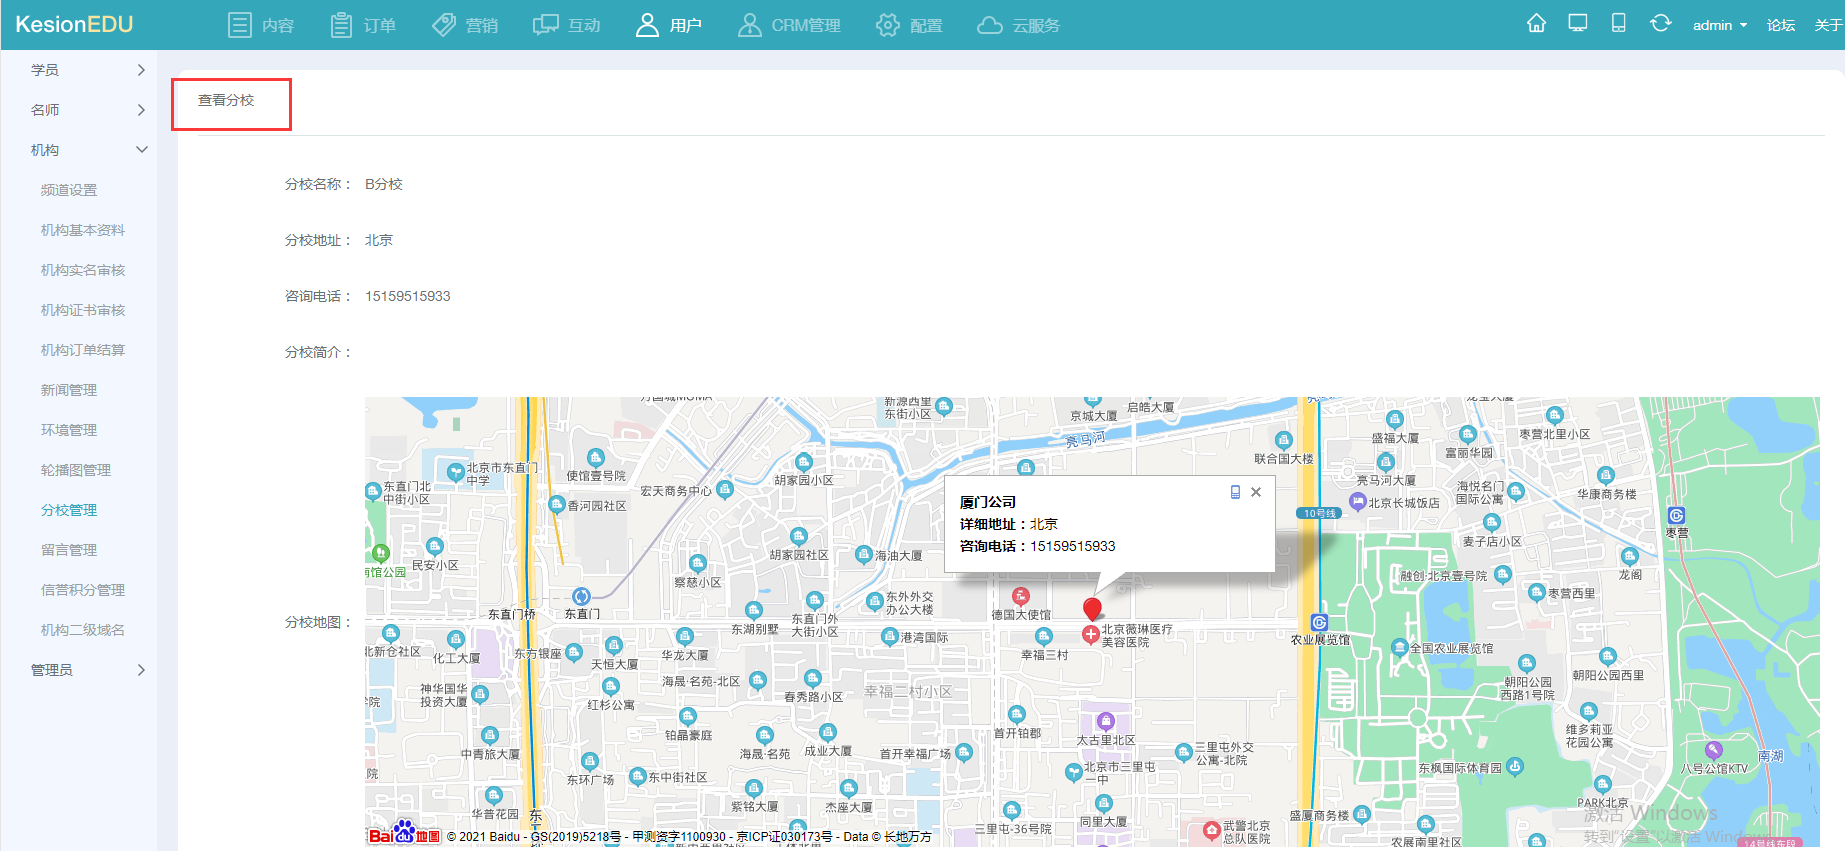
Task: Open the 配置 settings menu
Action: point(909,25)
